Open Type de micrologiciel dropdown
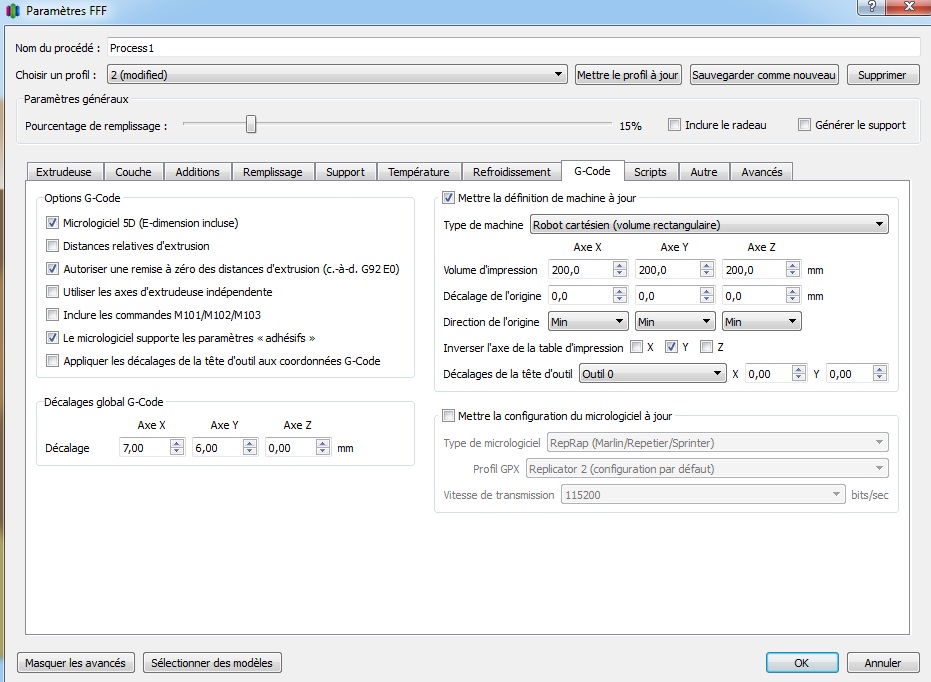This screenshot has width=931, height=682. pyautogui.click(x=717, y=443)
